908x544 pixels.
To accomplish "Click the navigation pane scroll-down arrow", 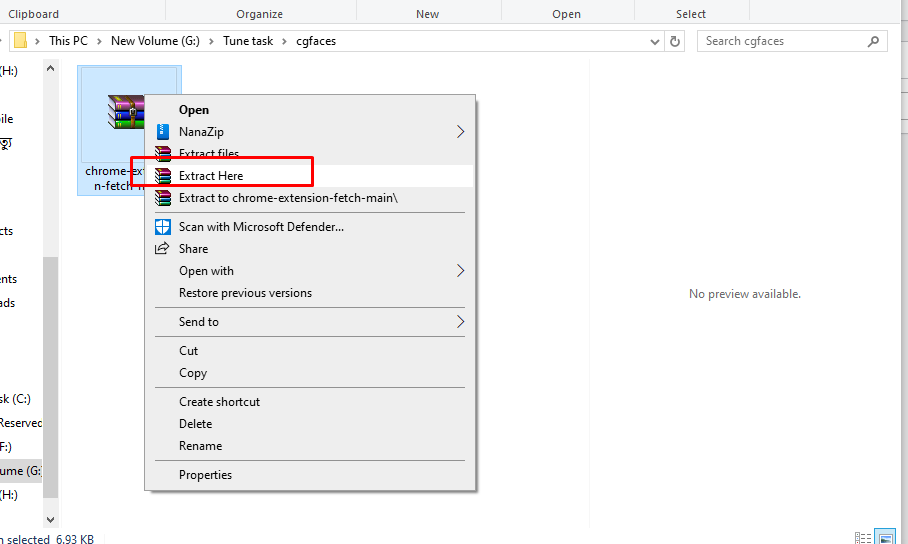I will [50, 520].
